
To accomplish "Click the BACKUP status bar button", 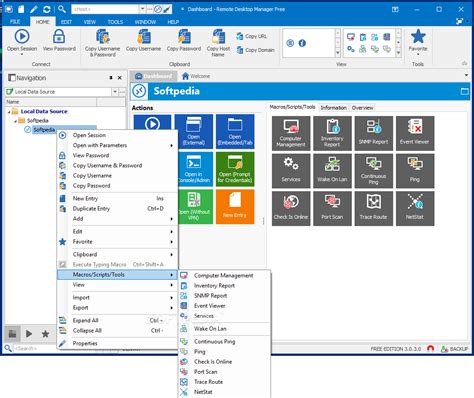I will [x=455, y=349].
